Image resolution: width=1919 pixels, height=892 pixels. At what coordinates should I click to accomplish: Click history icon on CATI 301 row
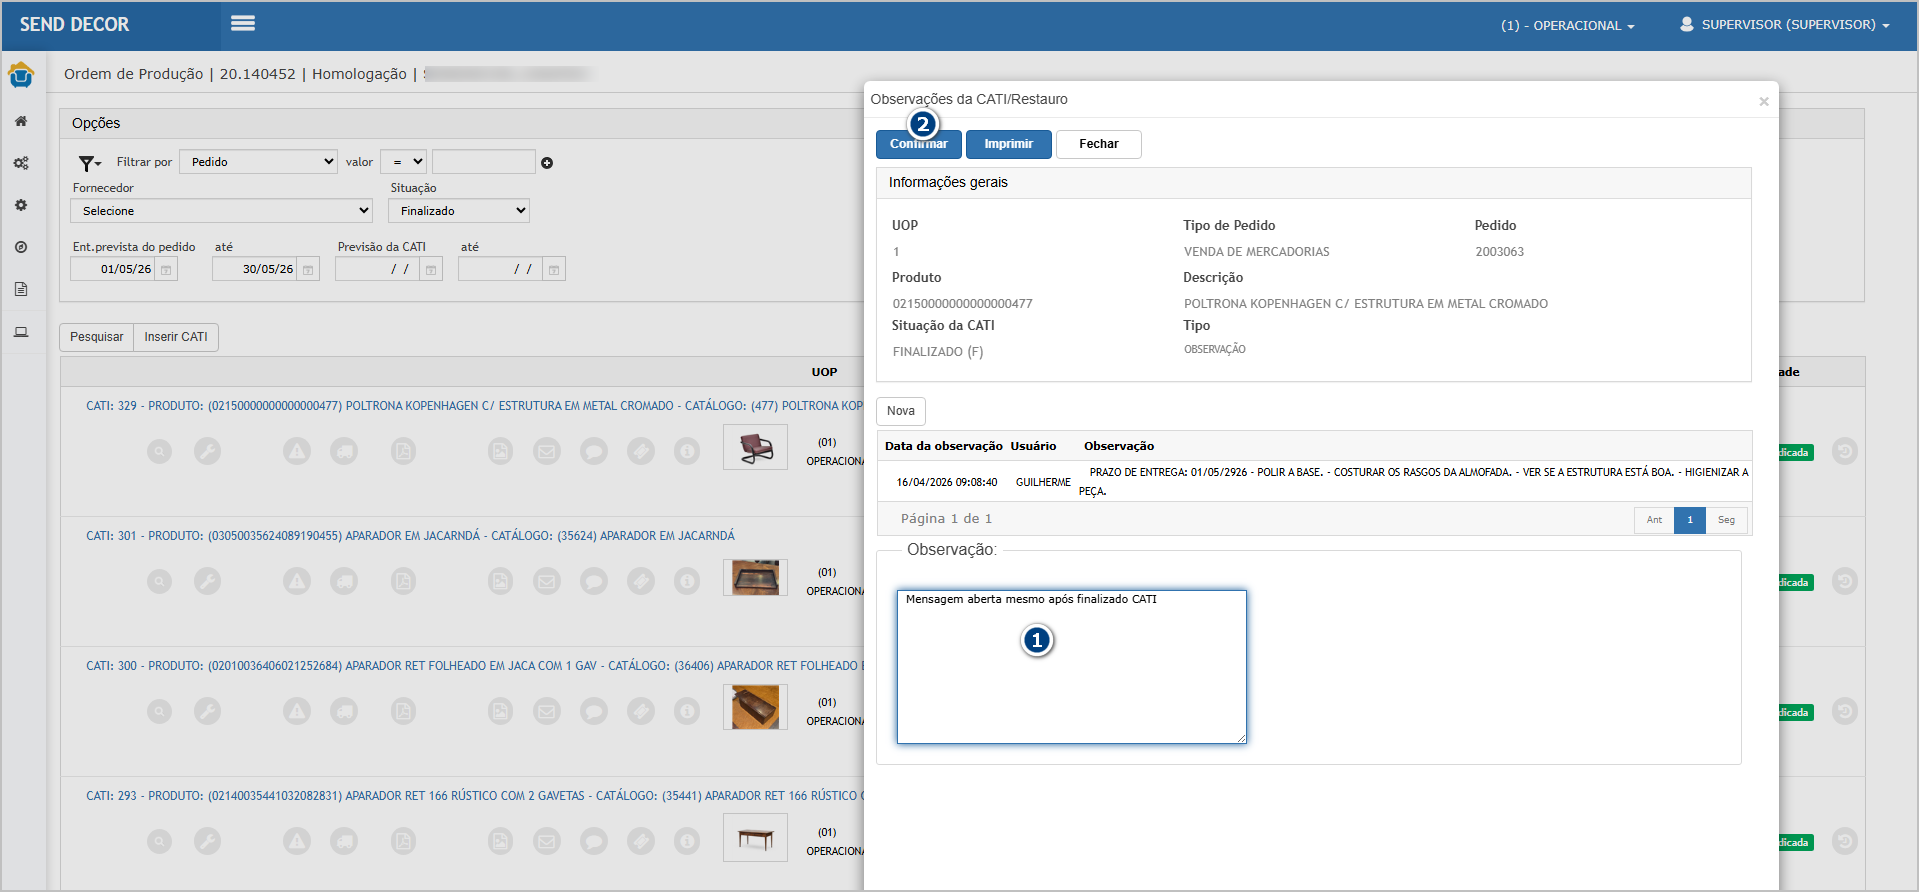pyautogui.click(x=1845, y=582)
